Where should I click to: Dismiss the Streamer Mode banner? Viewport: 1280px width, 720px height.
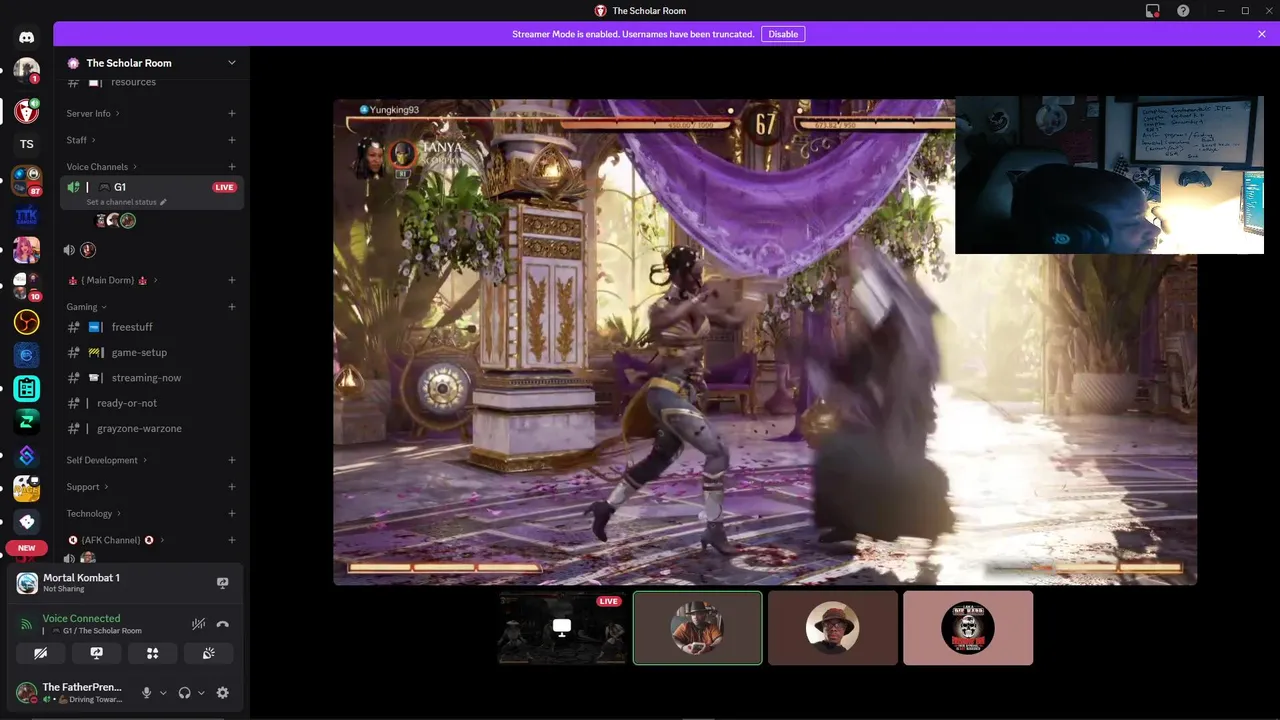point(1262,34)
